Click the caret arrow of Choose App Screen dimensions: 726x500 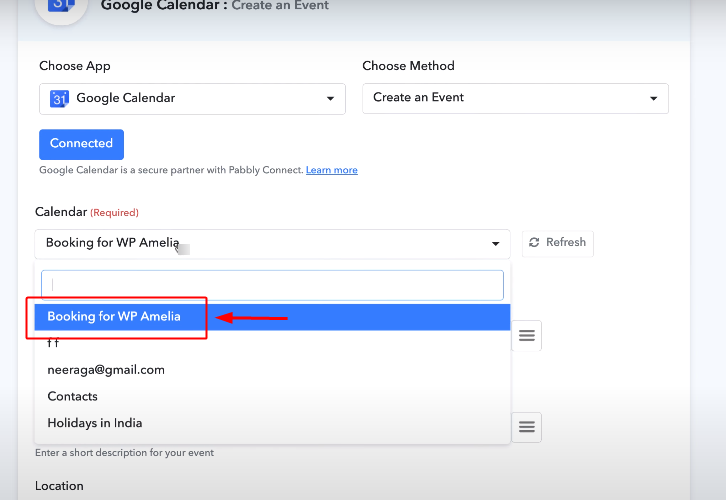tap(330, 99)
